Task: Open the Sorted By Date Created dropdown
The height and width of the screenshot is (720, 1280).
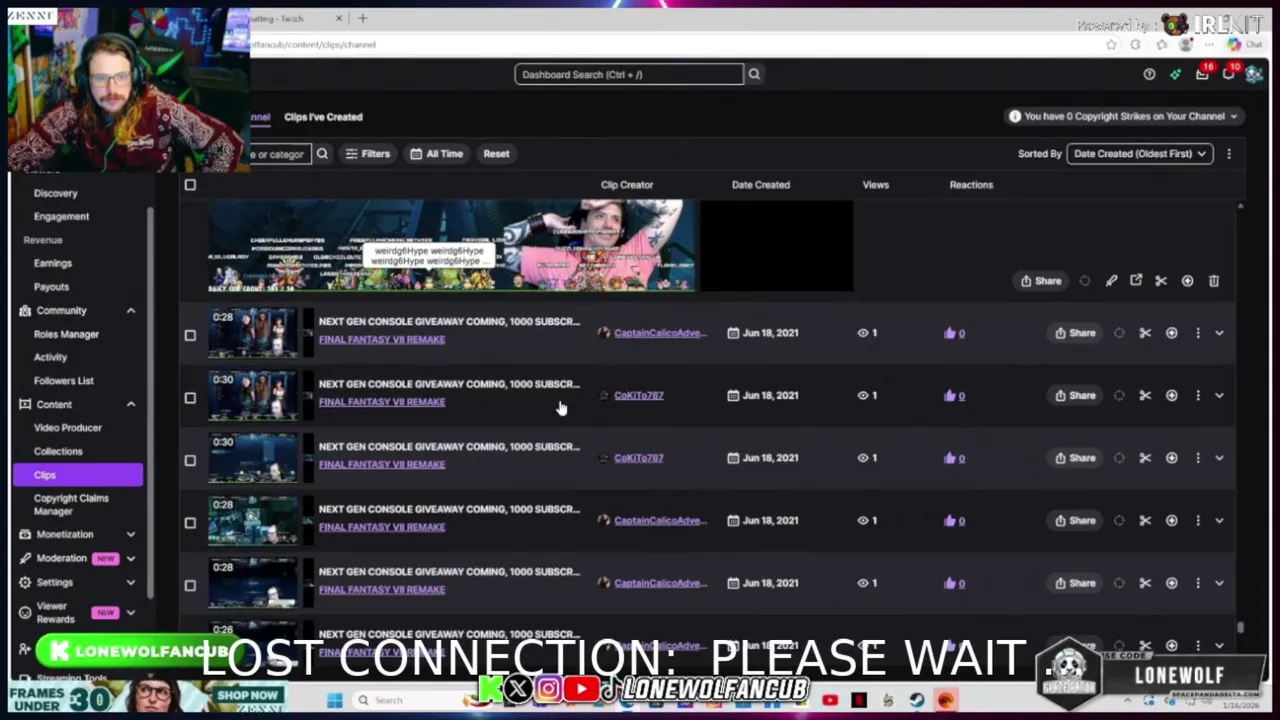Action: (x=1140, y=154)
